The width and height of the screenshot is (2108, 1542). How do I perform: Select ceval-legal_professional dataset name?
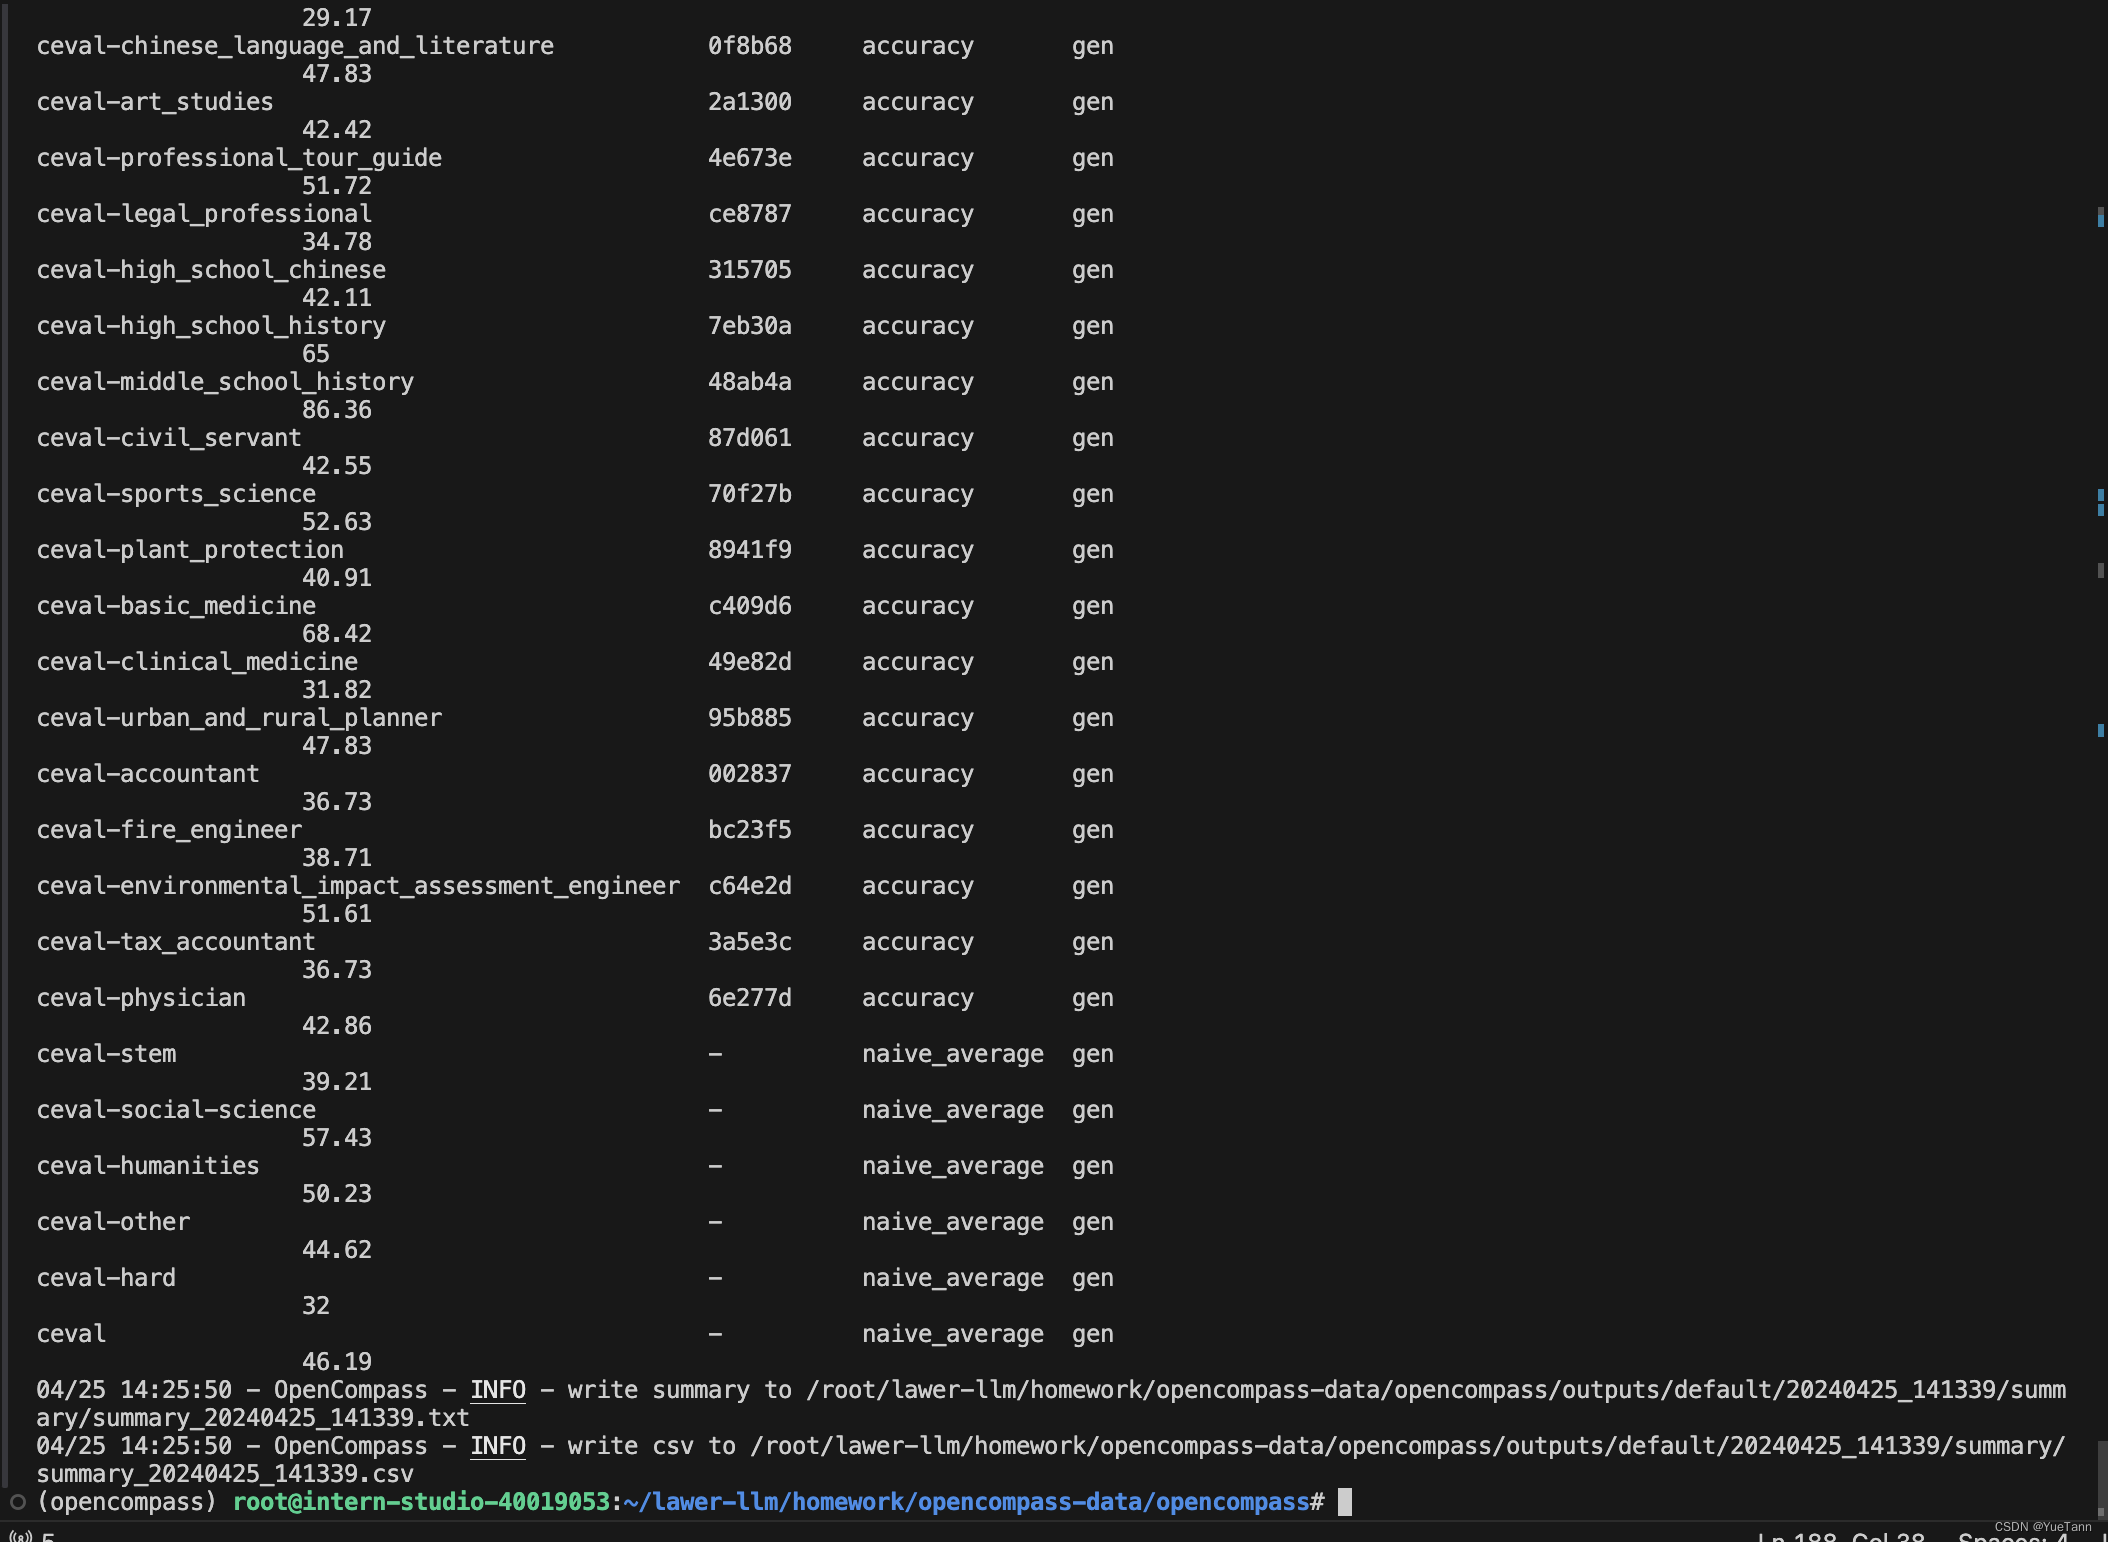pyautogui.click(x=204, y=214)
